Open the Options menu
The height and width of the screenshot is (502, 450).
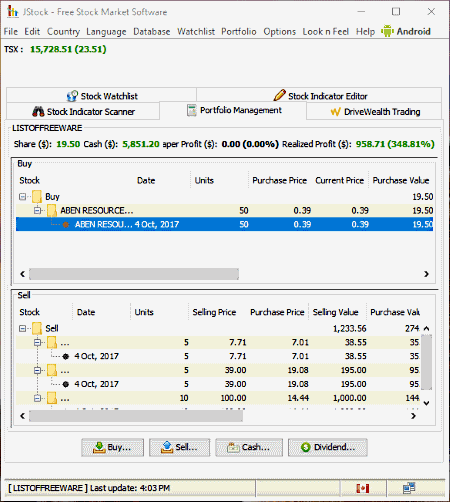280,32
